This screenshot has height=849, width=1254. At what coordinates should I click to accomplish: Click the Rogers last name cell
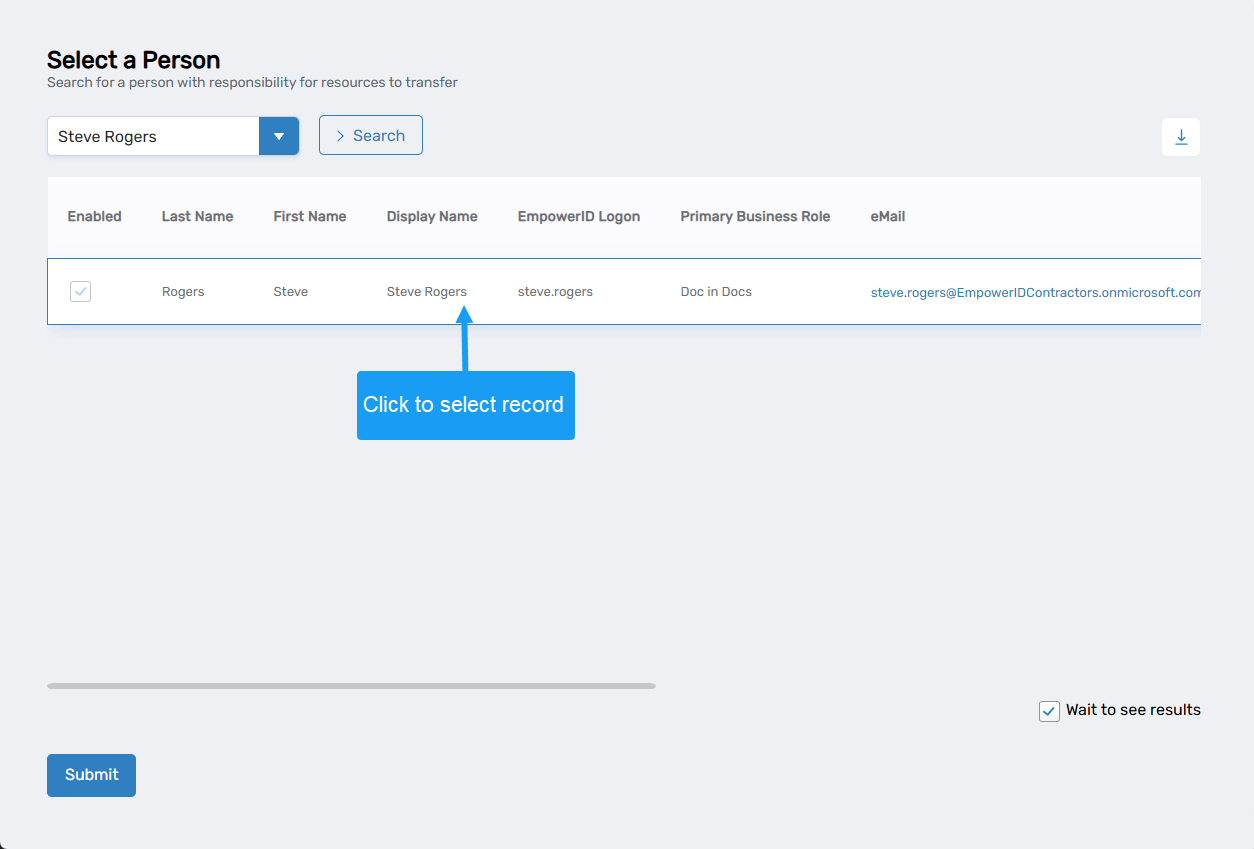(x=183, y=292)
